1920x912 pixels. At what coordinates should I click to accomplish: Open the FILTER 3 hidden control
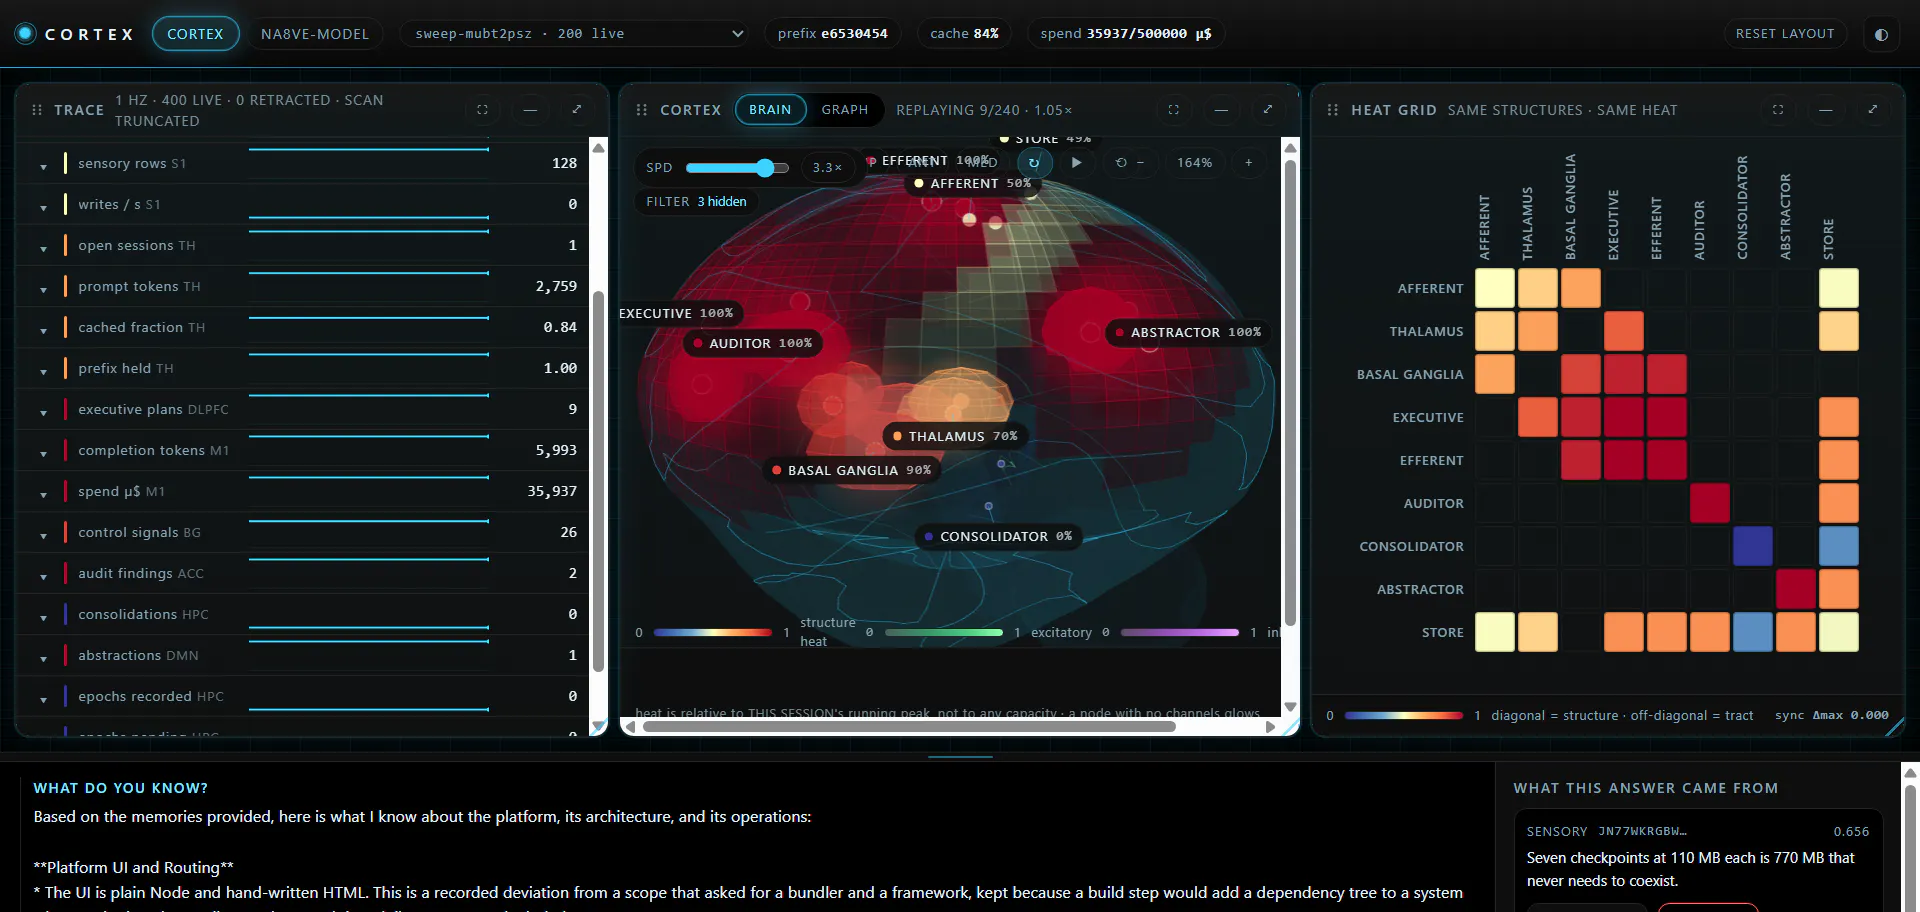coord(696,202)
